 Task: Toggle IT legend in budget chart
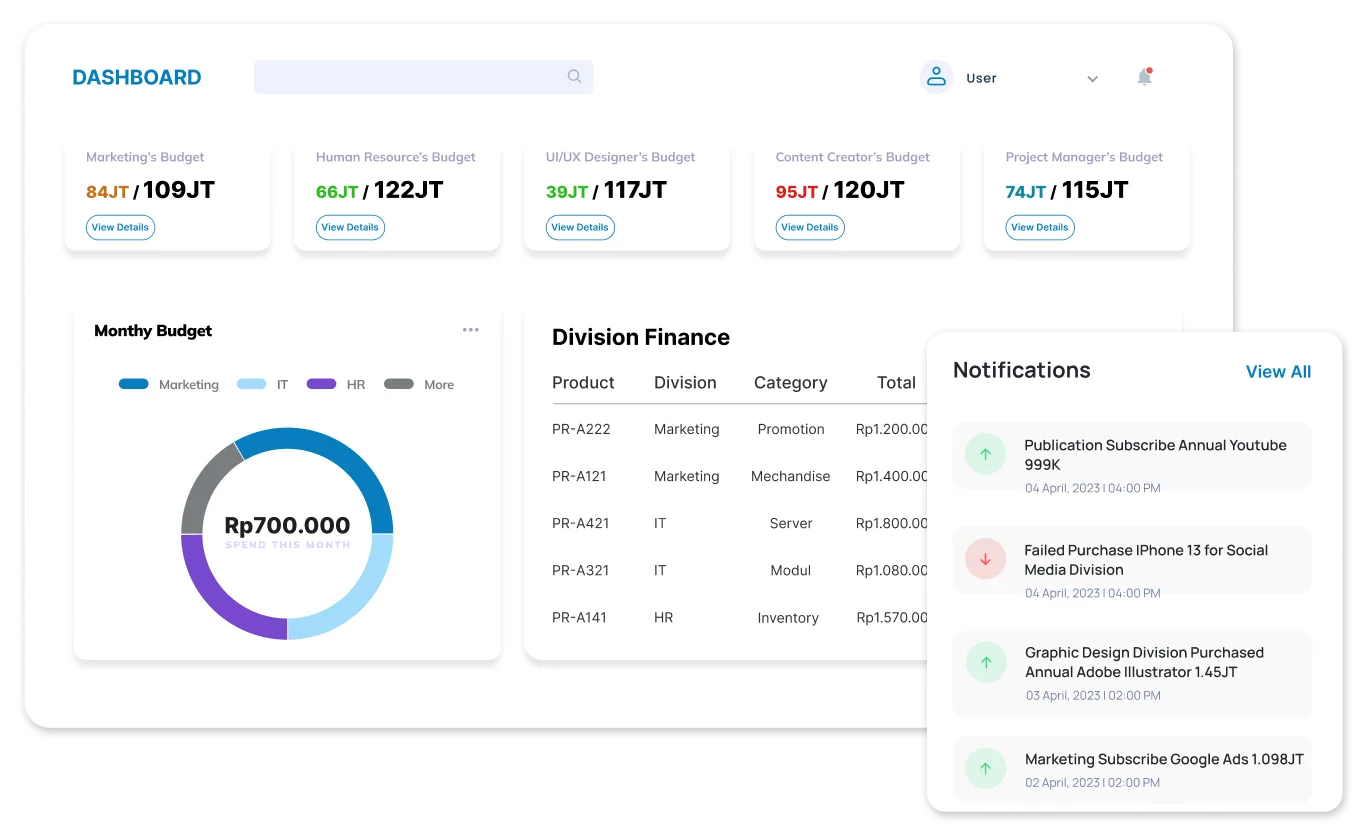[x=263, y=384]
